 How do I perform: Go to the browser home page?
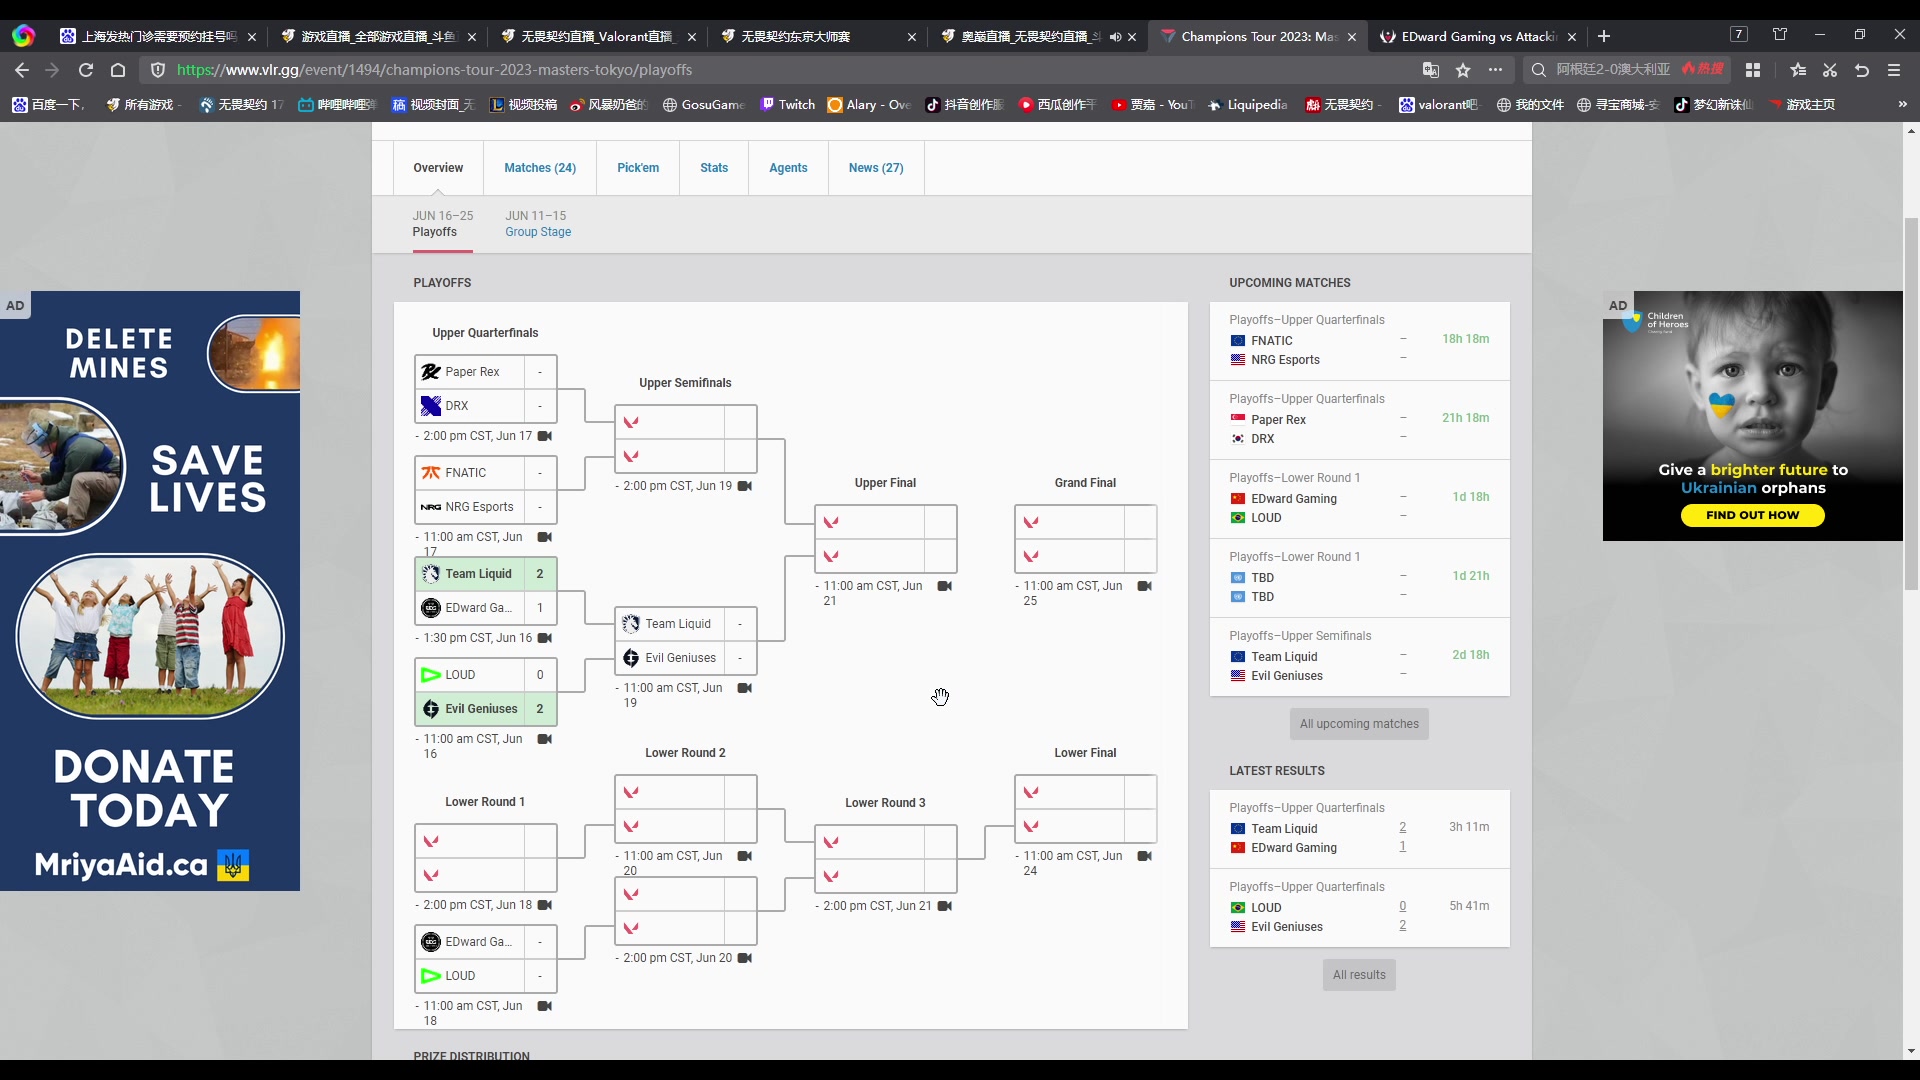click(118, 70)
